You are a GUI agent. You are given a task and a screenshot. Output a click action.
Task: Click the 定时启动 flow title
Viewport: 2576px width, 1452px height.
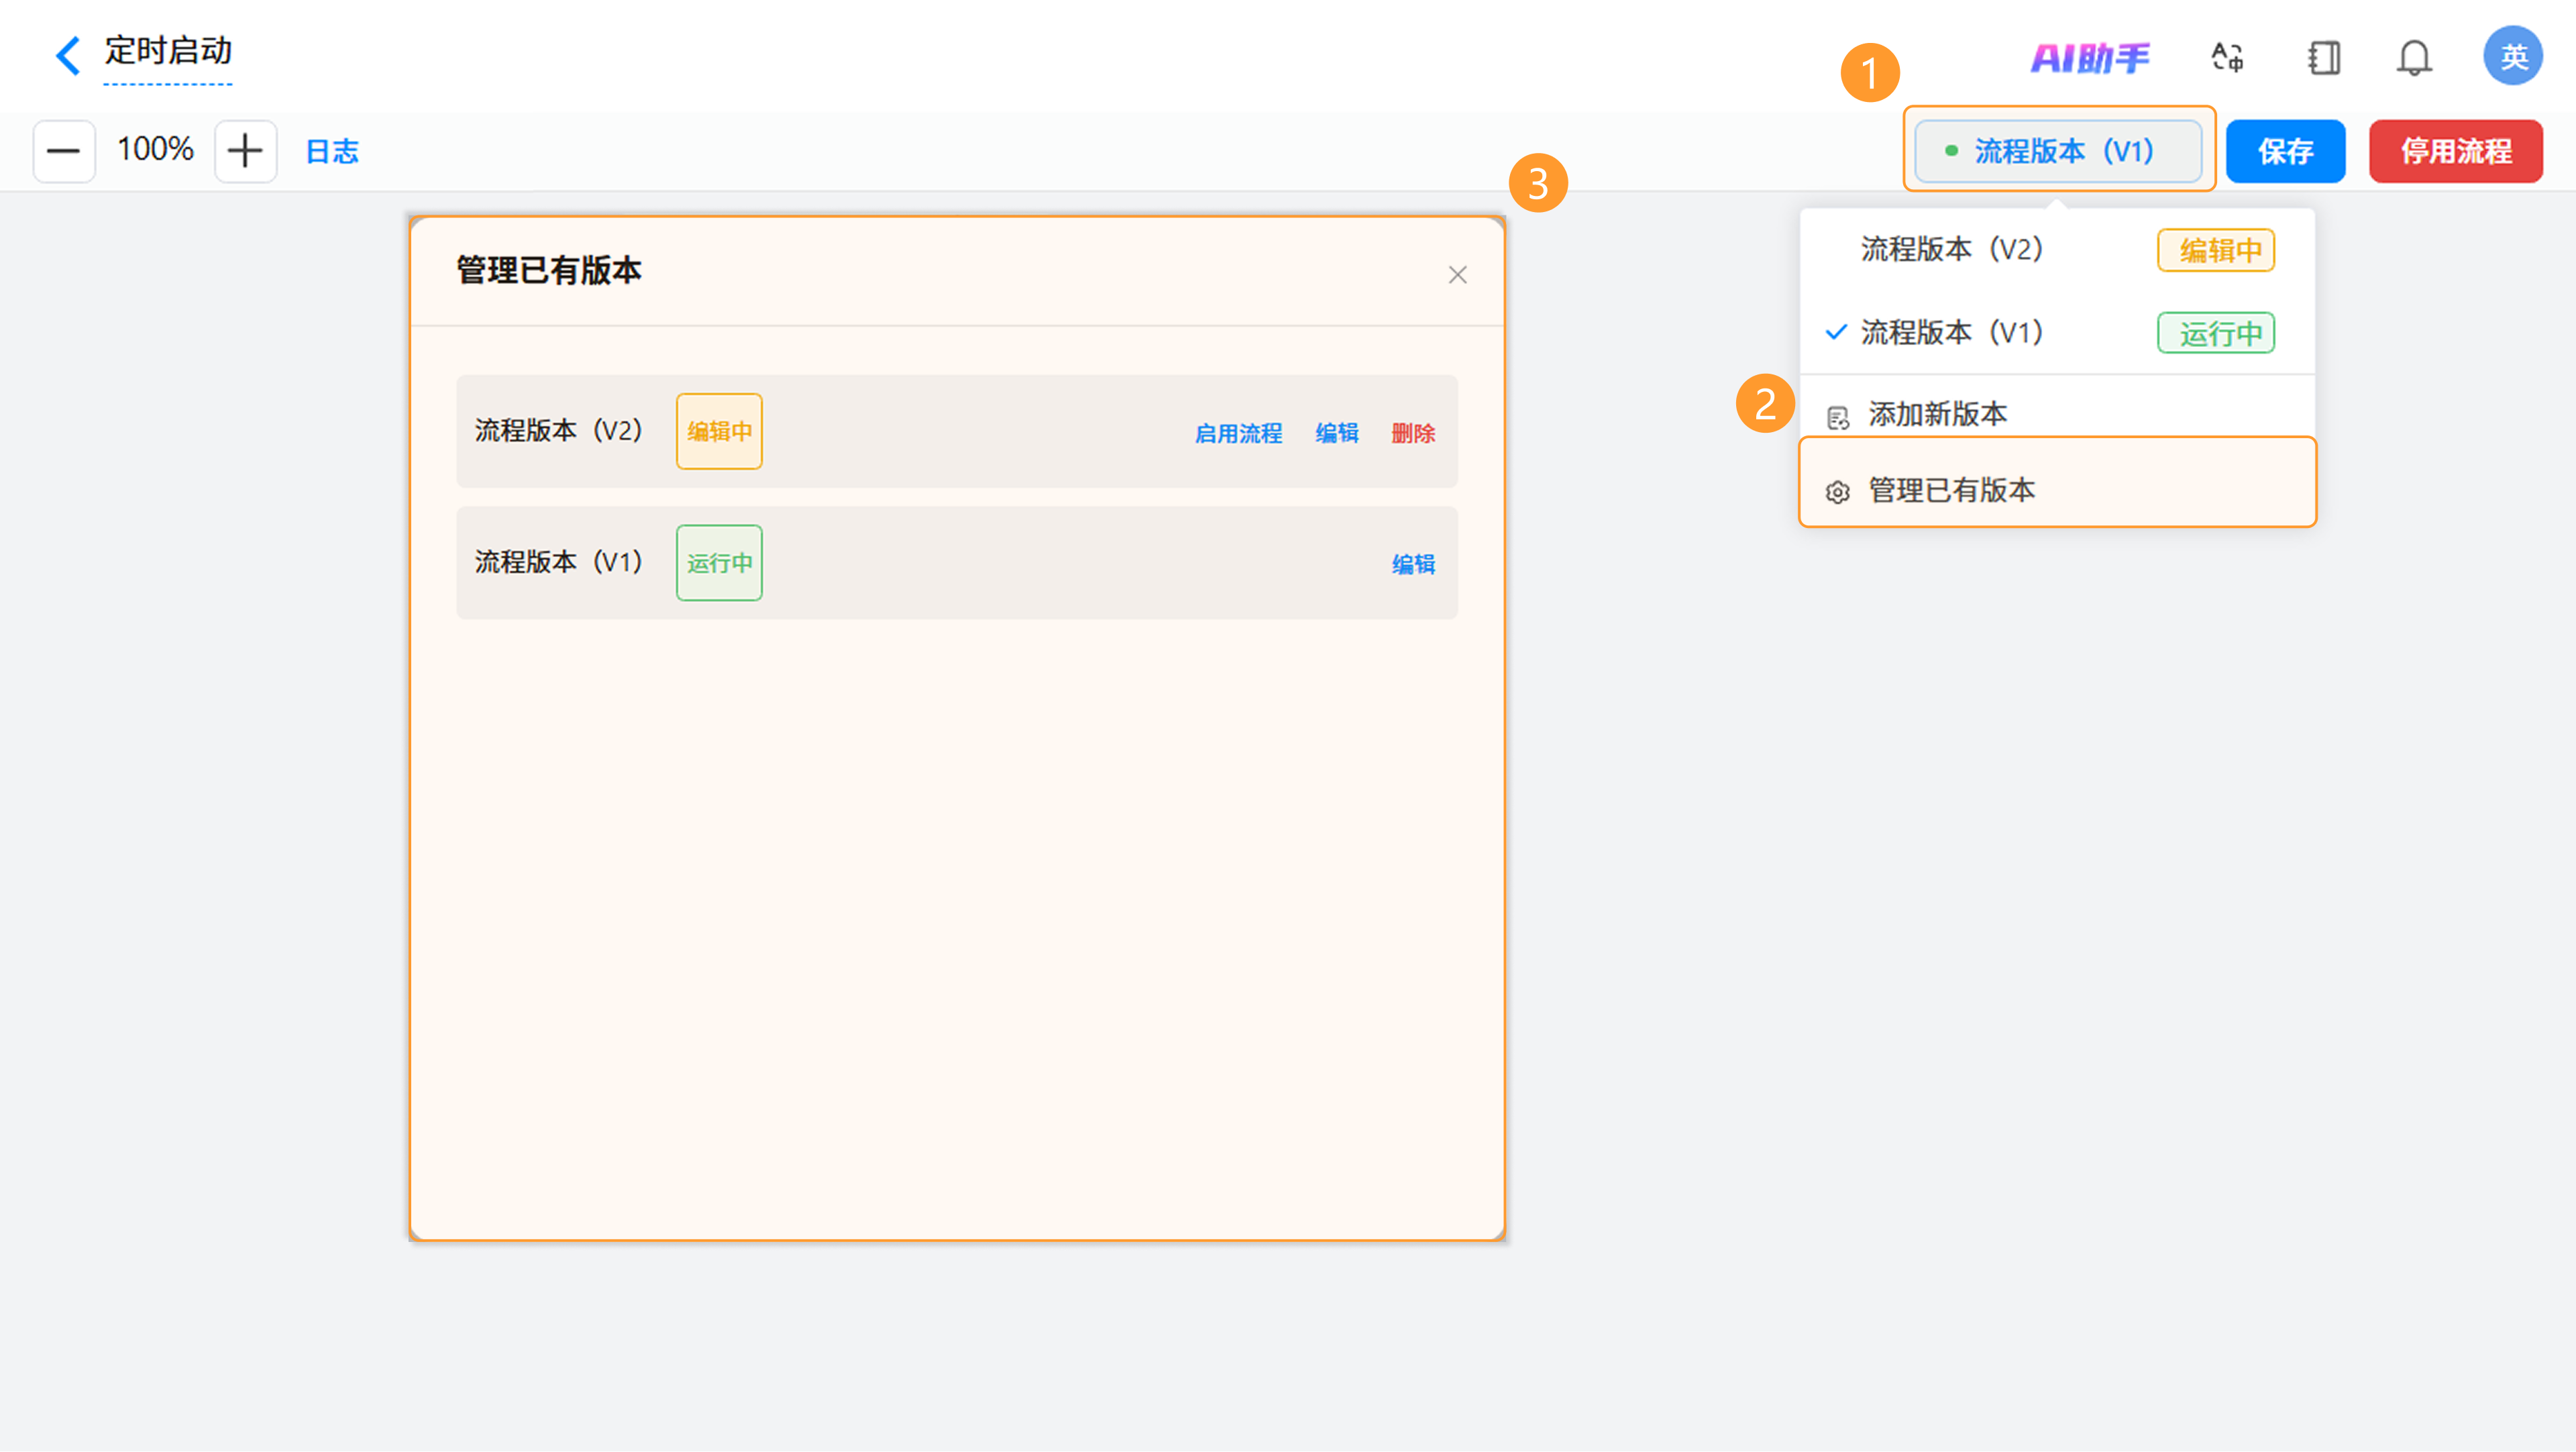pos(168,51)
